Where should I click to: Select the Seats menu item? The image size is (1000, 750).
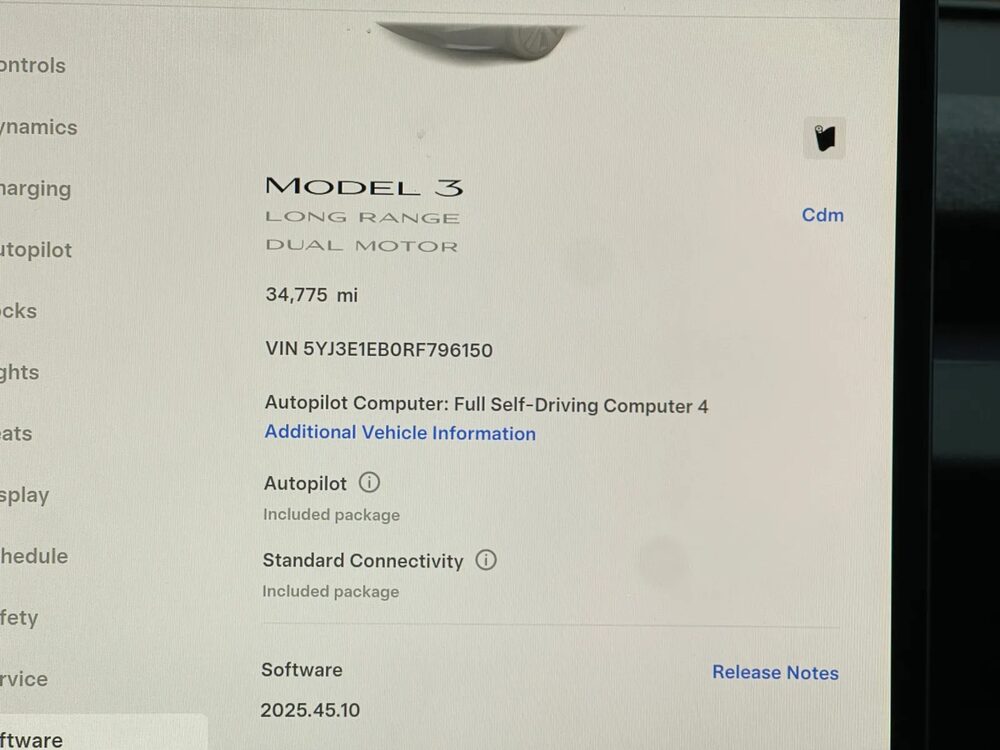[16, 434]
